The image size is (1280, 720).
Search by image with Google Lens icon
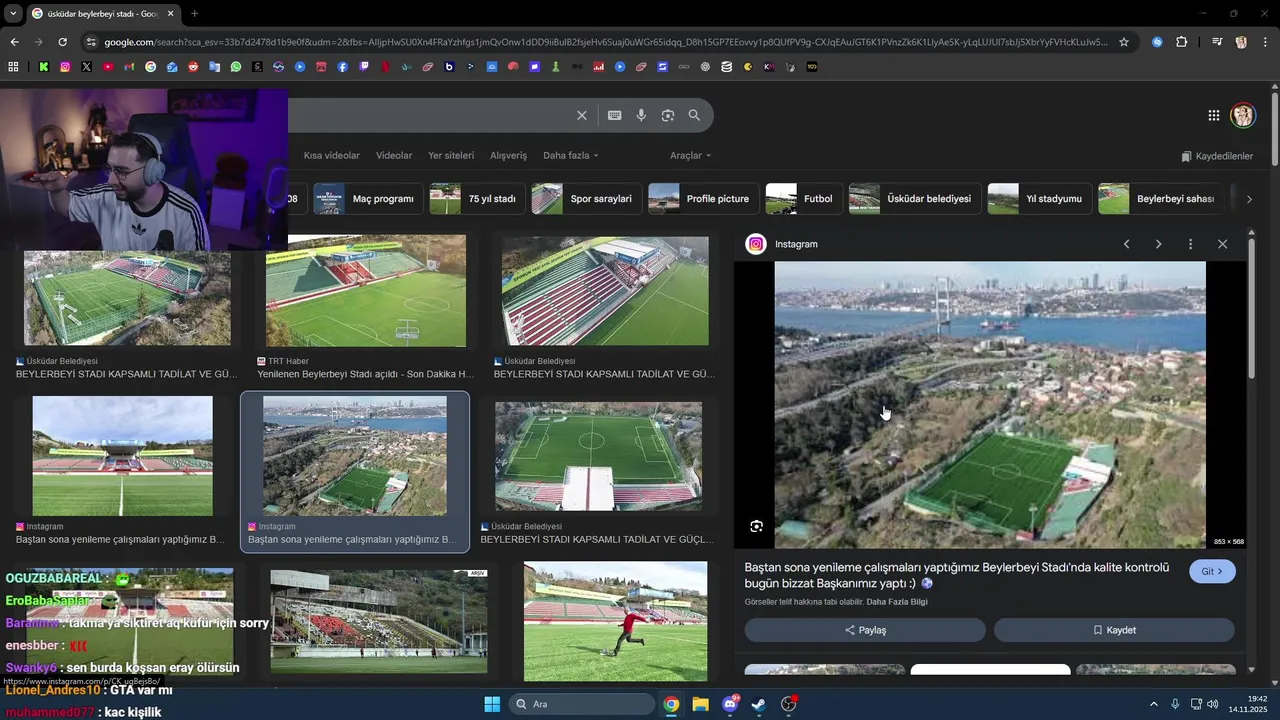668,115
